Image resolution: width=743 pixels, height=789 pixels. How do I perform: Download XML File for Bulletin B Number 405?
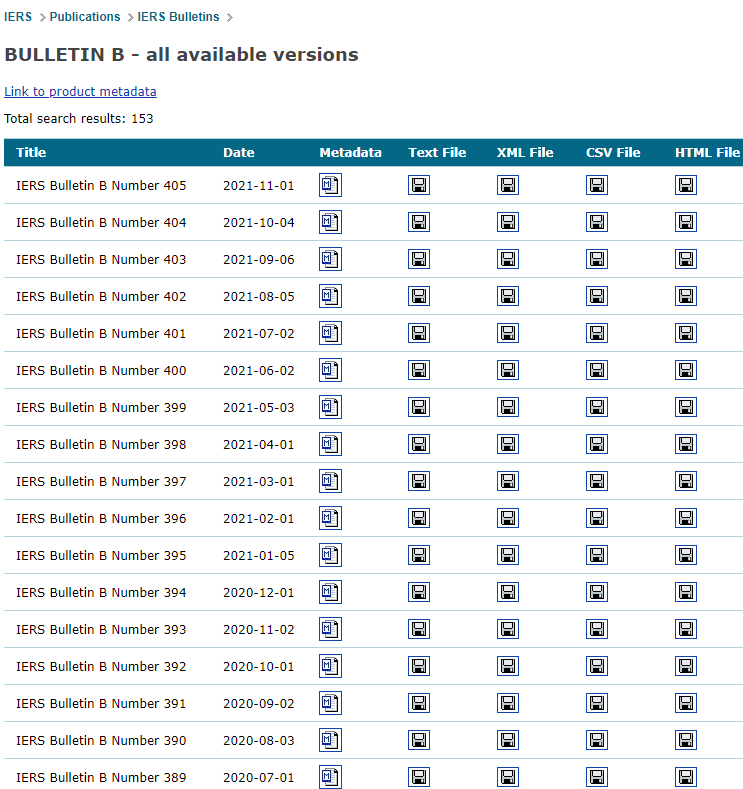(508, 185)
